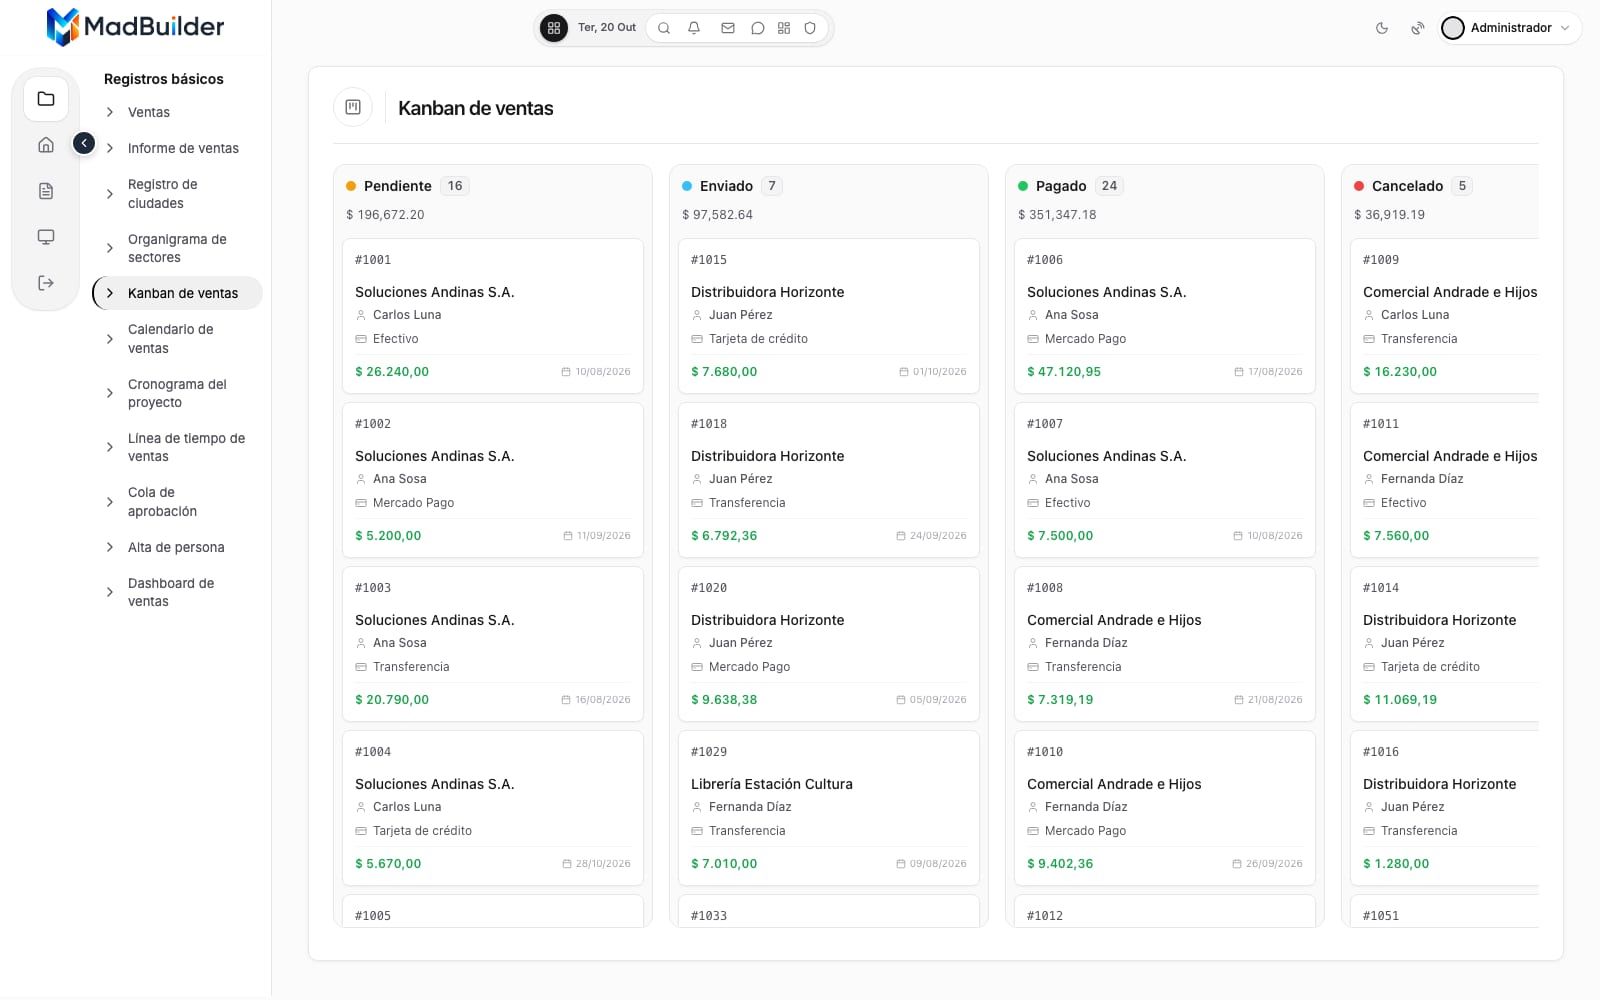Open Dashboard de ventas menu item
The height and width of the screenshot is (1000, 1600).
[178, 592]
